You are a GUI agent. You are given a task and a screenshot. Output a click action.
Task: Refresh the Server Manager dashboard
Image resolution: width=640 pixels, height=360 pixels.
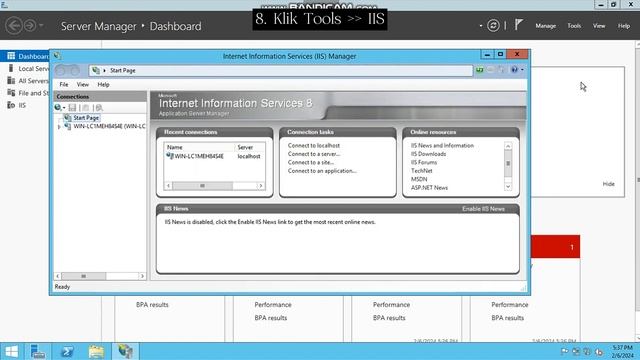point(493,26)
